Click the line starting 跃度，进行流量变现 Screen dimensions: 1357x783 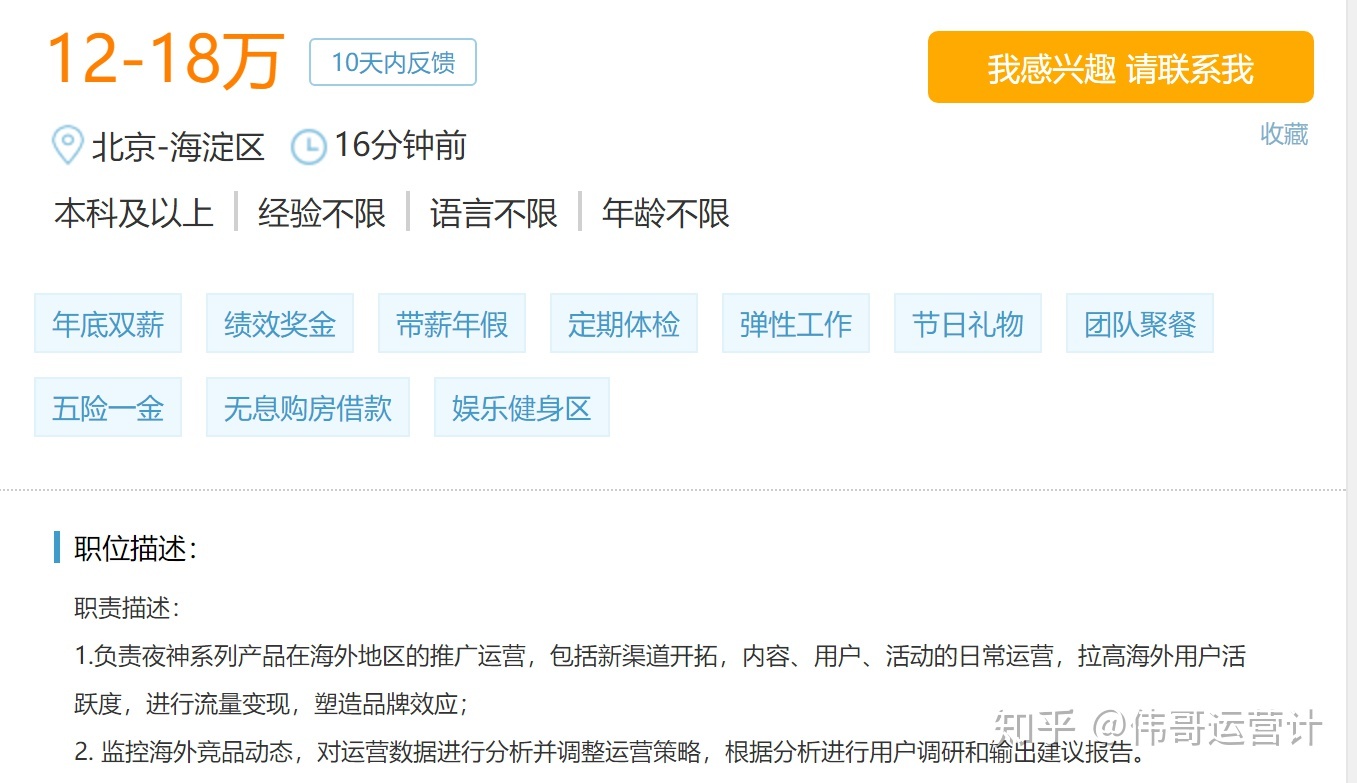271,704
